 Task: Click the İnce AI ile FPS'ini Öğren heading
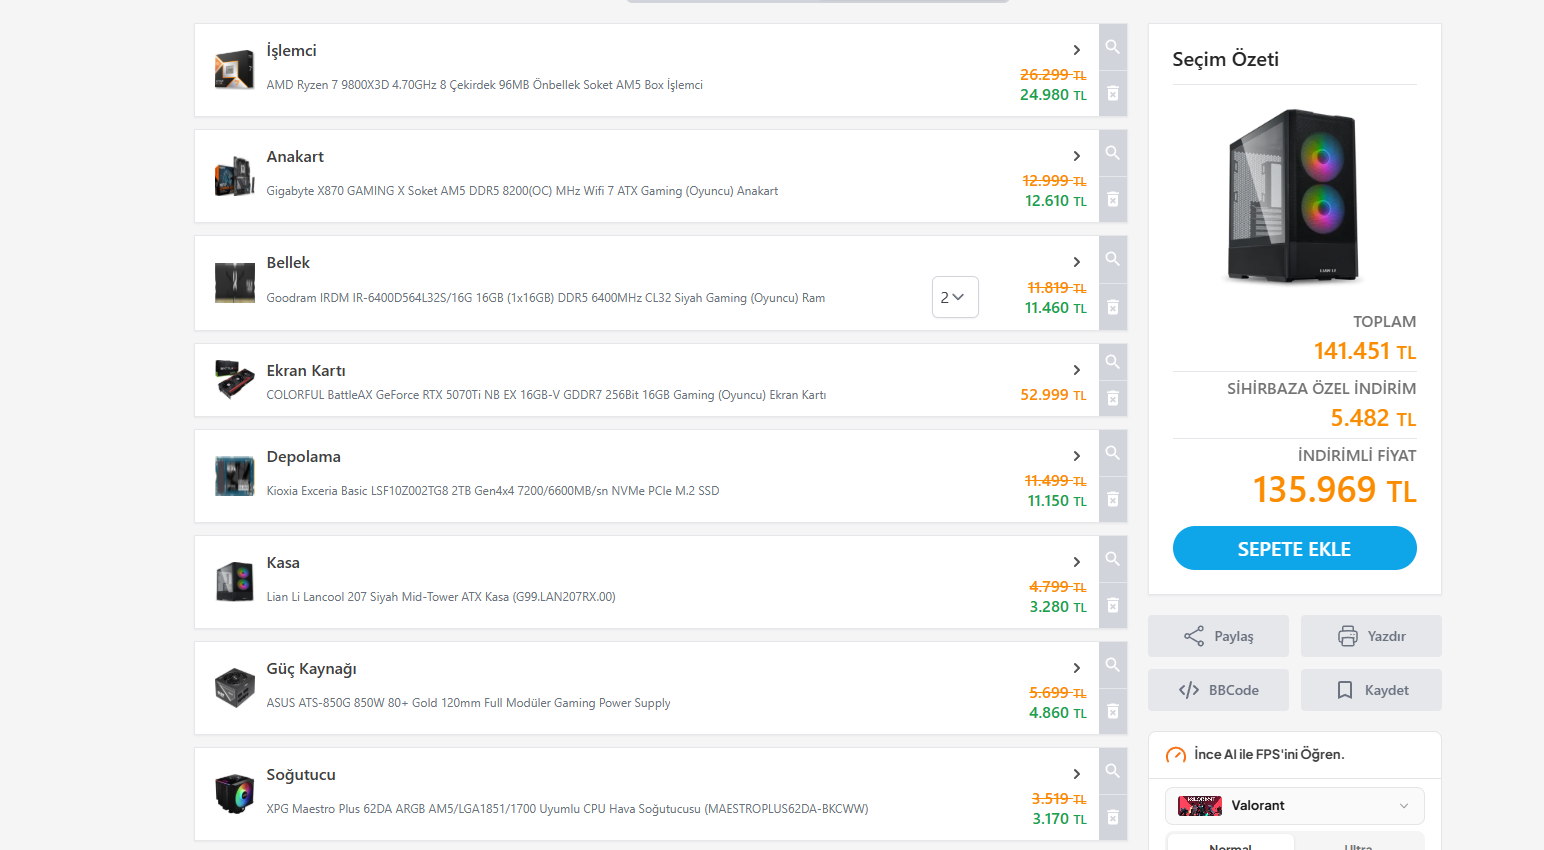1269,754
